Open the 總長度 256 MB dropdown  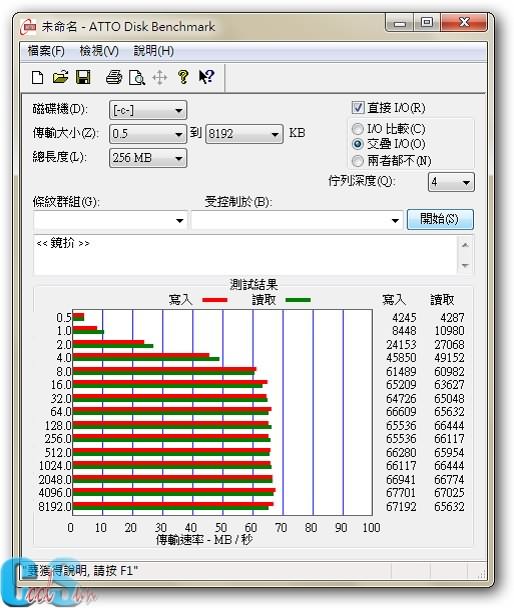point(148,158)
